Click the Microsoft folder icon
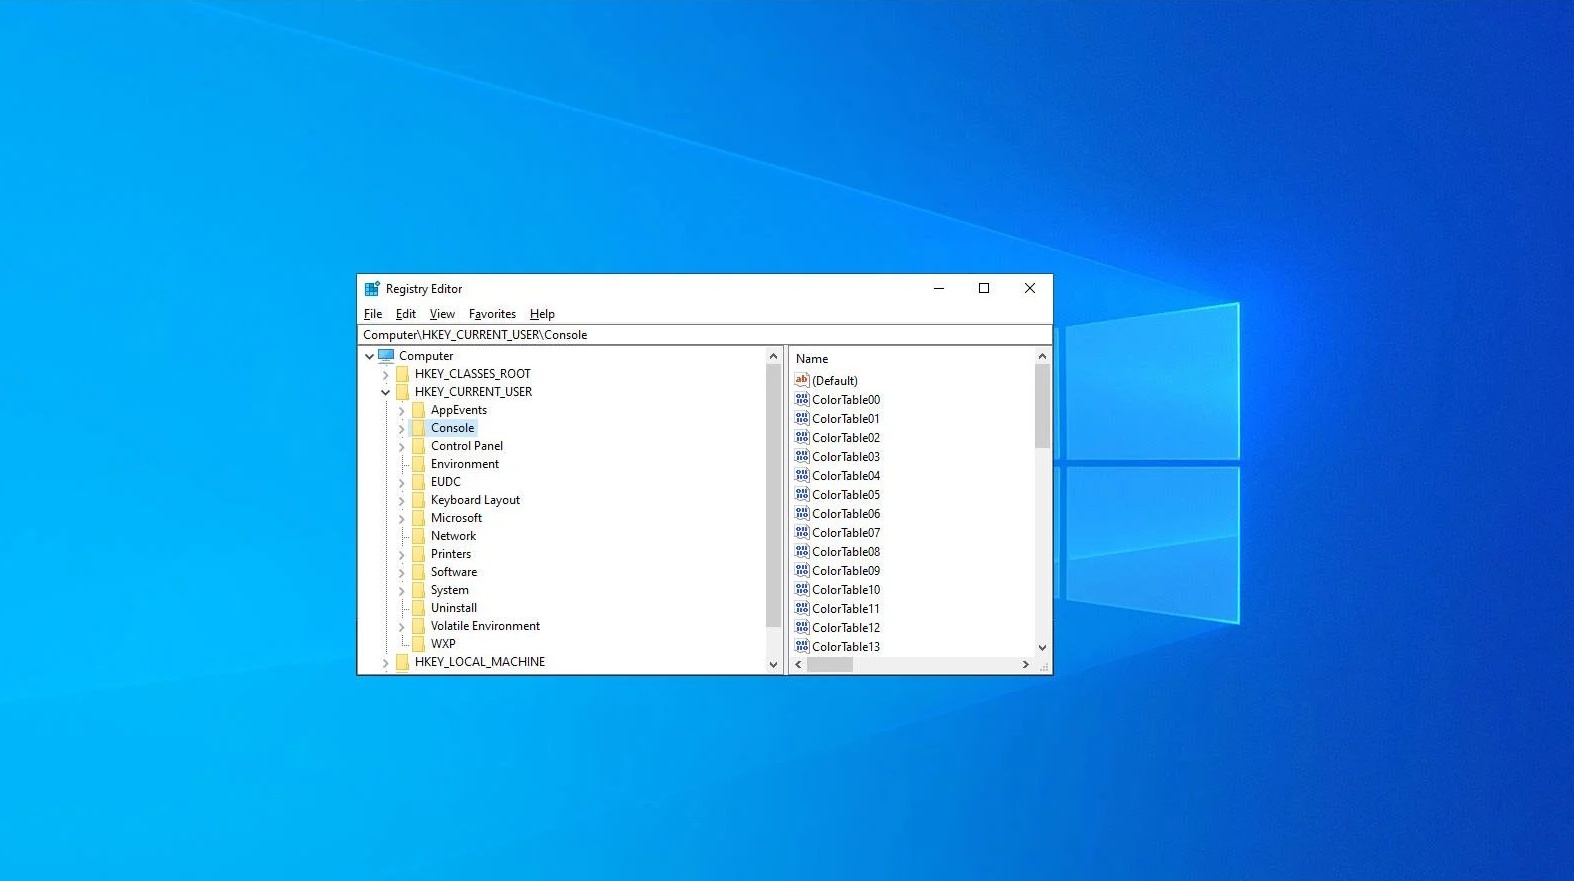The height and width of the screenshot is (881, 1574). point(418,518)
